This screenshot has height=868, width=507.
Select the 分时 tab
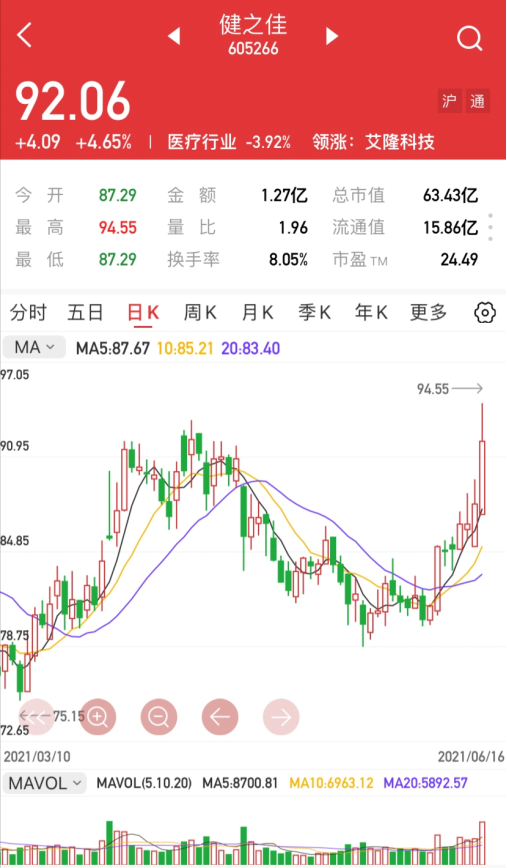28,313
